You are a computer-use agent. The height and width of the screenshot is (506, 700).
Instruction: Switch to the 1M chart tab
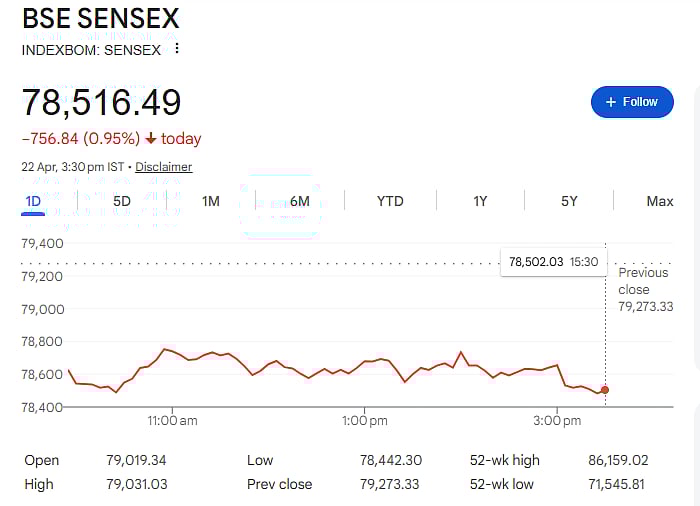click(x=210, y=201)
